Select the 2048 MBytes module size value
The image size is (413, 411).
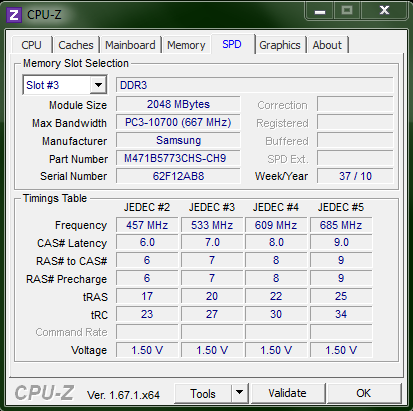pos(178,104)
